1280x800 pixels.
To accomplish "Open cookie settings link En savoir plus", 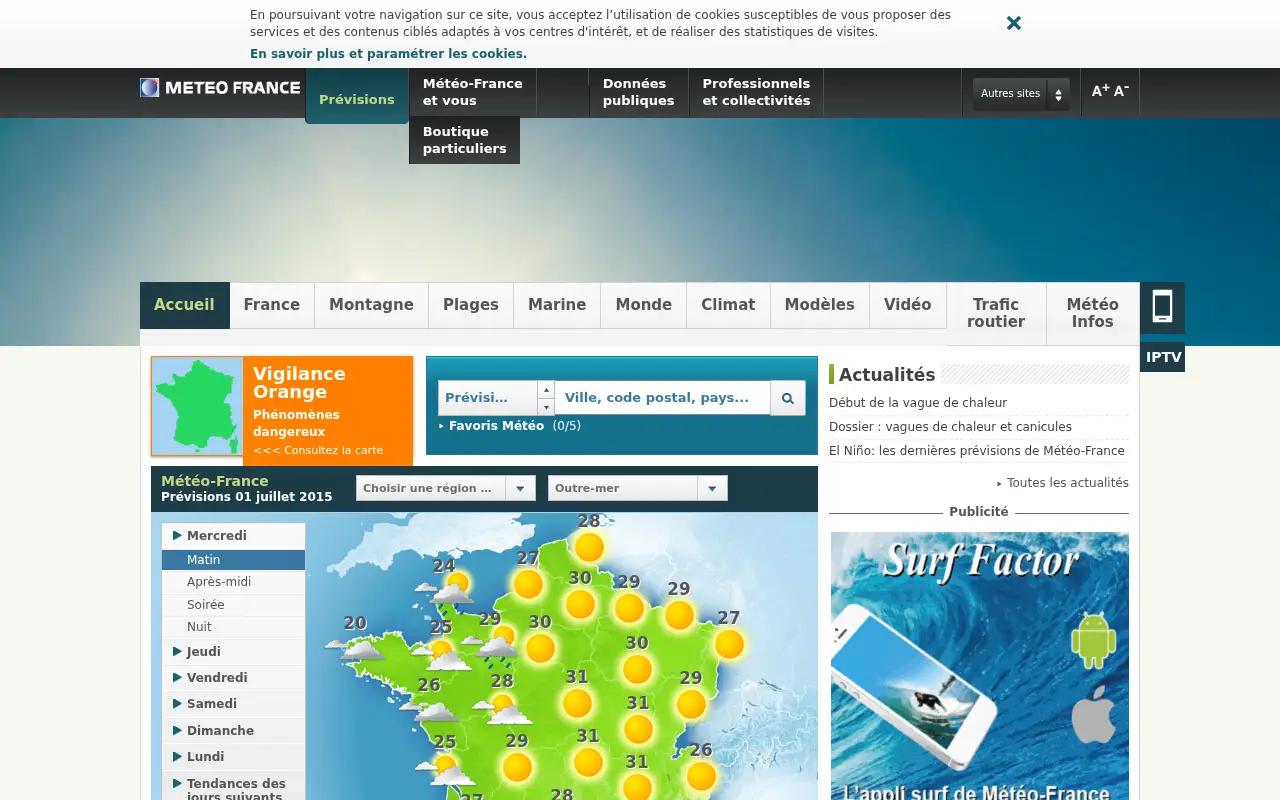I will [388, 54].
